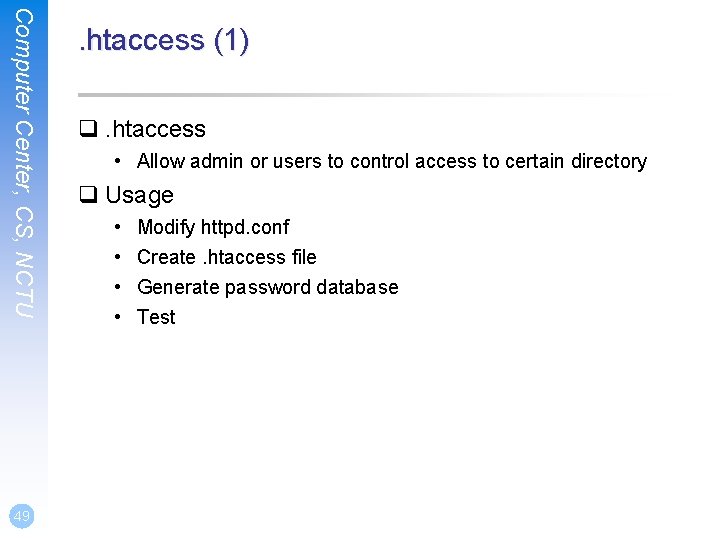The height and width of the screenshot is (540, 720).
Task: Click the vertical Computer Center, CS, NCTU text
Action: pyautogui.click(x=24, y=163)
